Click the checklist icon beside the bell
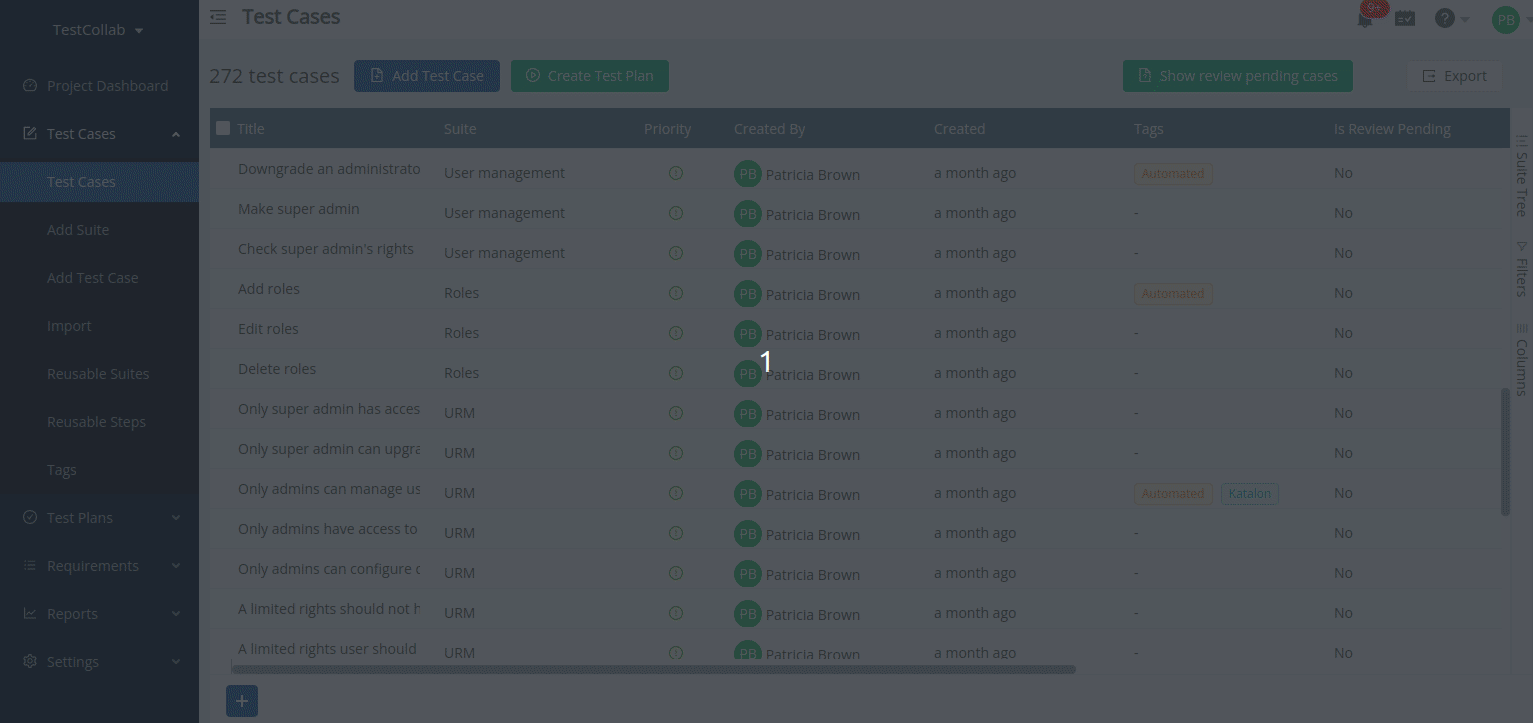The width and height of the screenshot is (1533, 723). (1405, 19)
